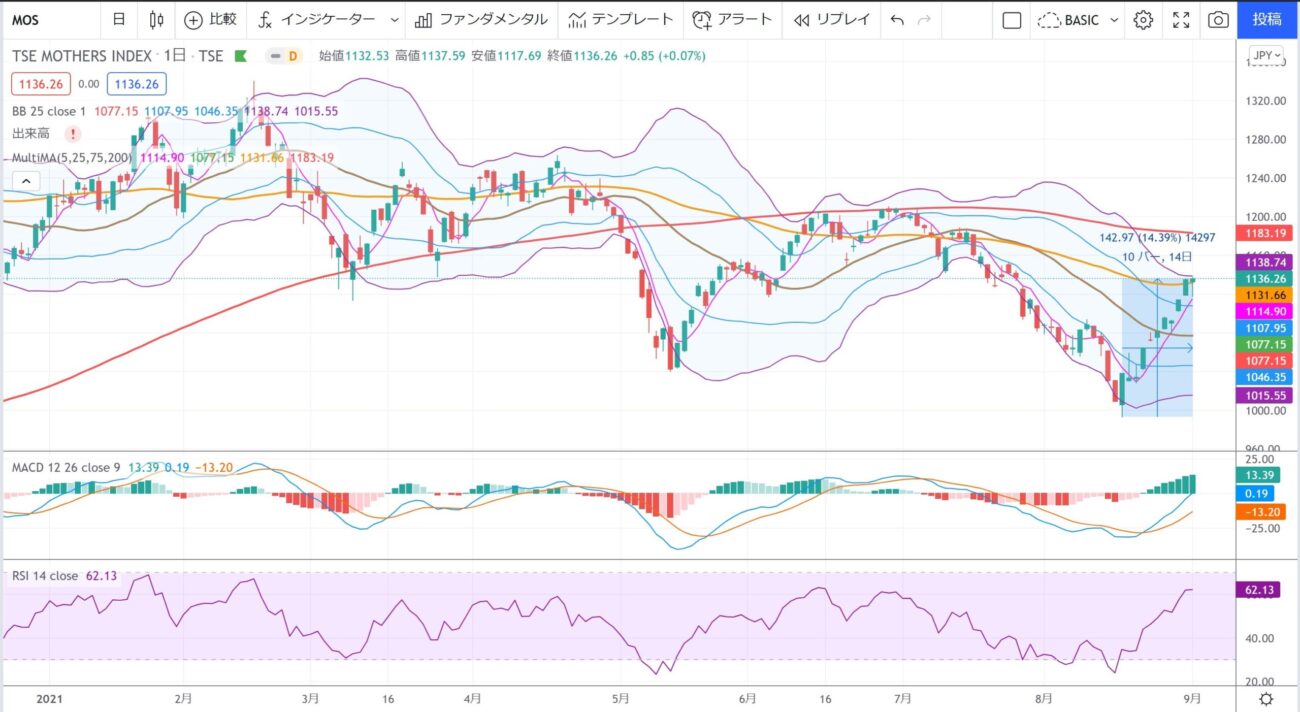Click the 1320.00 price scale label
This screenshot has height=712, width=1300.
coord(1266,101)
